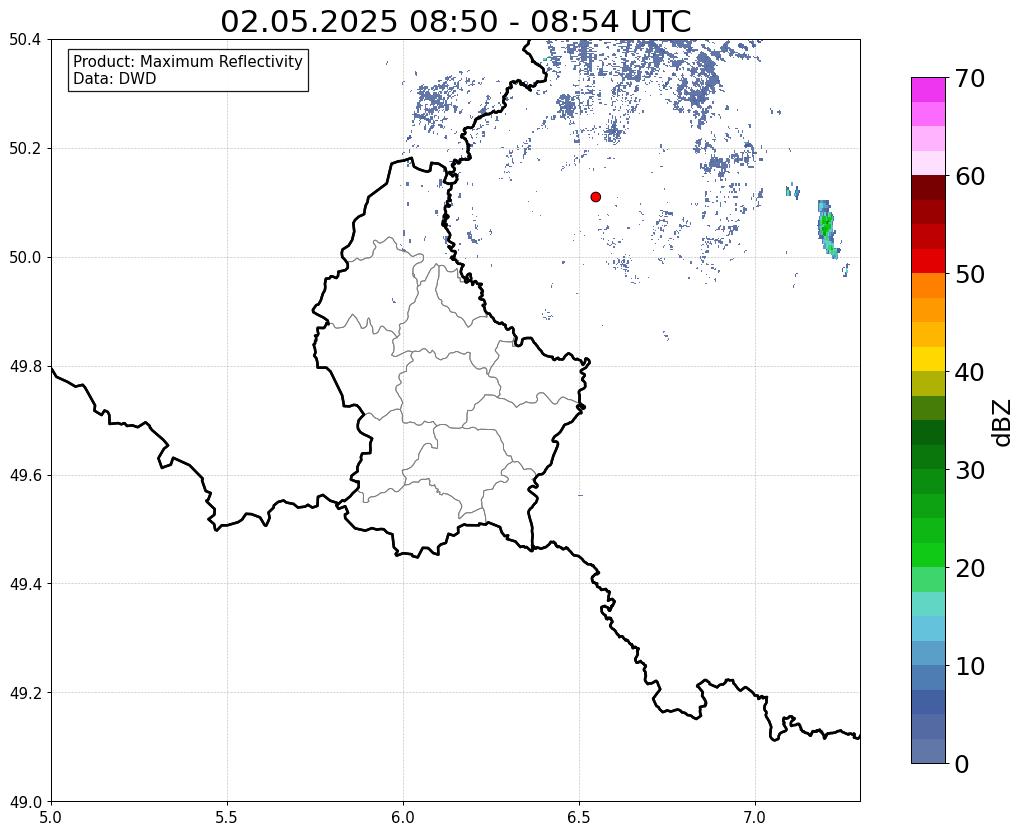This screenshot has height=834, width=1023.
Task: Click the latitude axis label 49.8
Action: (25, 366)
